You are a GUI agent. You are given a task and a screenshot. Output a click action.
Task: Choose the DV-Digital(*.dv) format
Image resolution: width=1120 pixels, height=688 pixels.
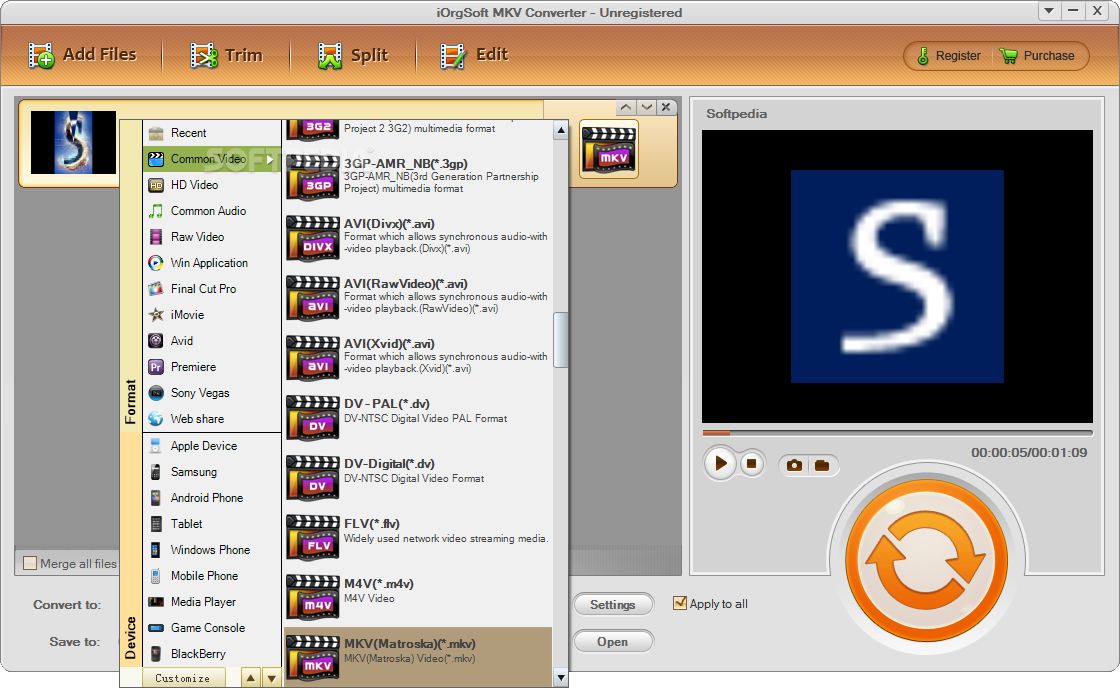pos(419,477)
